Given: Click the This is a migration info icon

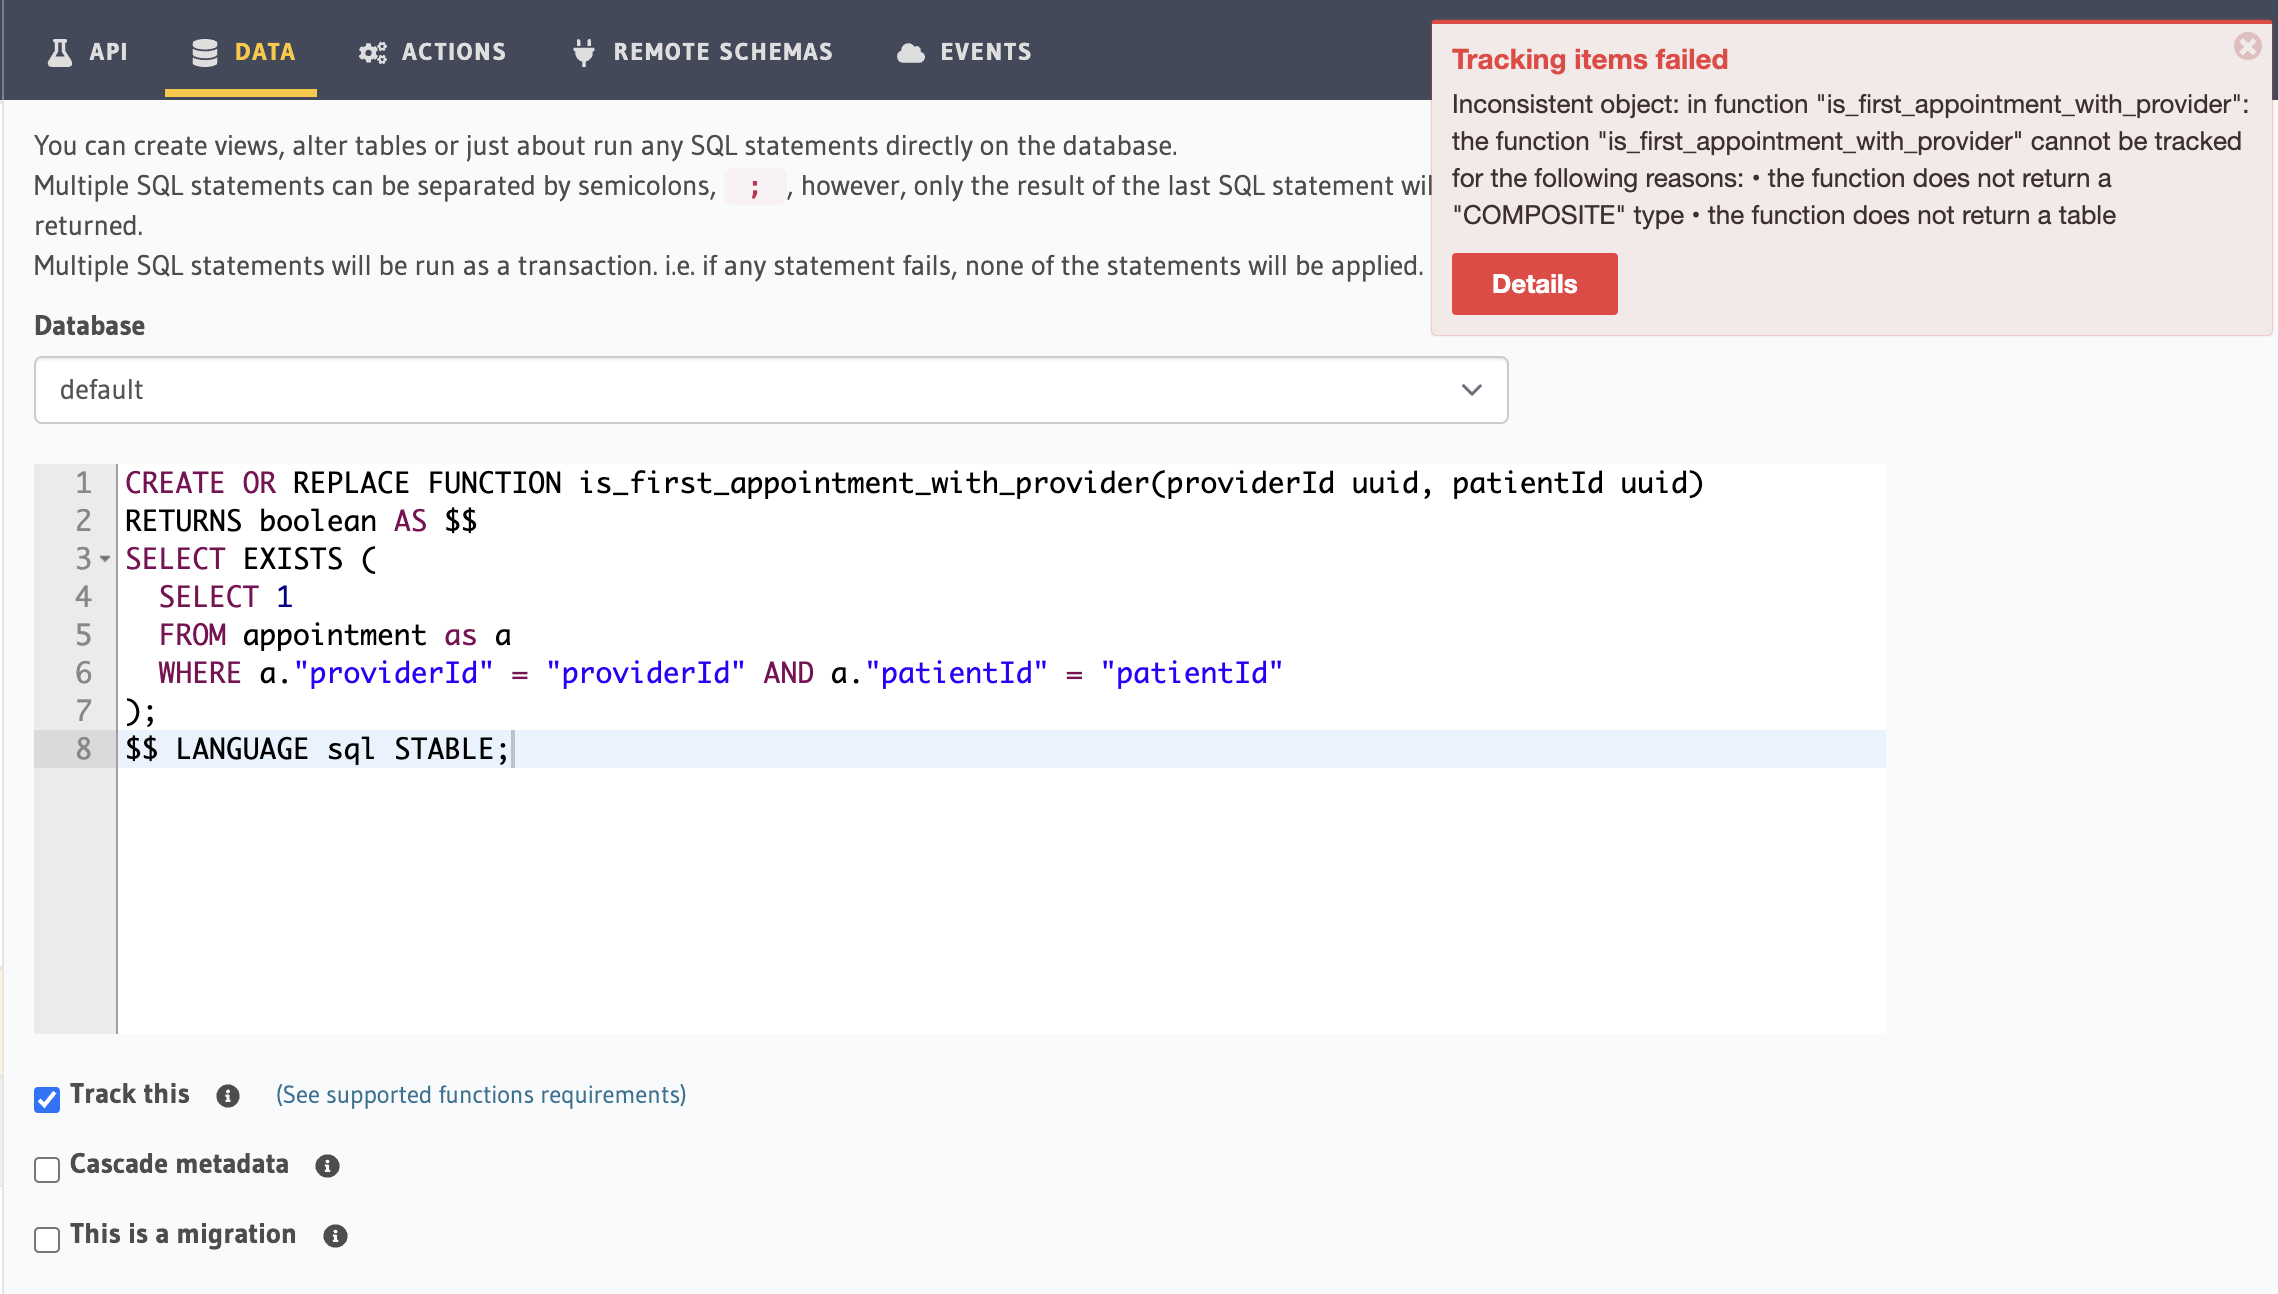Looking at the screenshot, I should click(x=335, y=1235).
